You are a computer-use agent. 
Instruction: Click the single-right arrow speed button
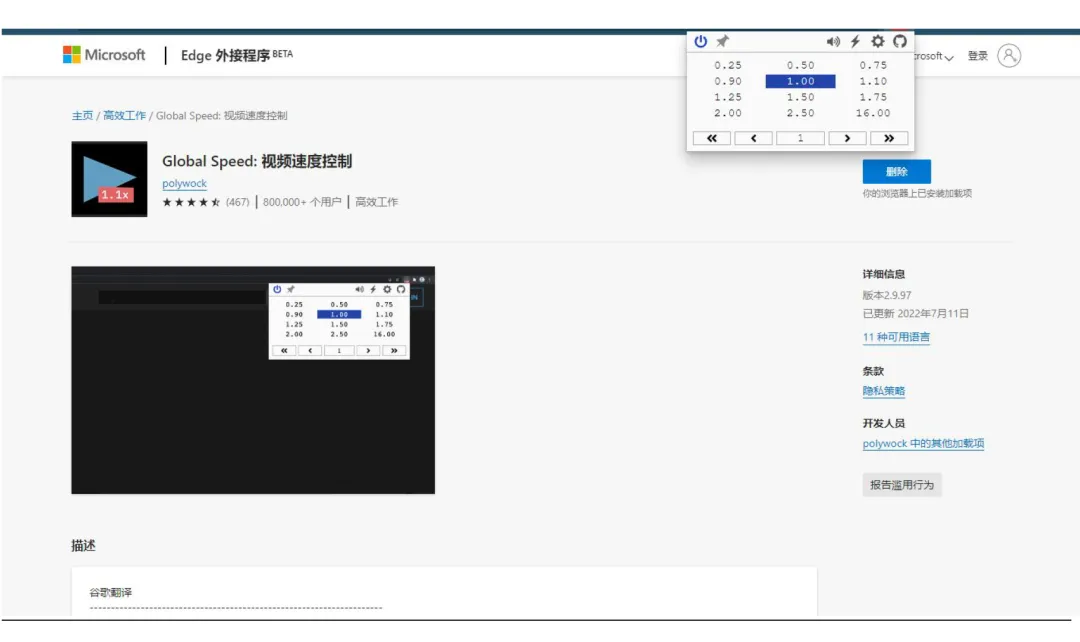pyautogui.click(x=847, y=138)
